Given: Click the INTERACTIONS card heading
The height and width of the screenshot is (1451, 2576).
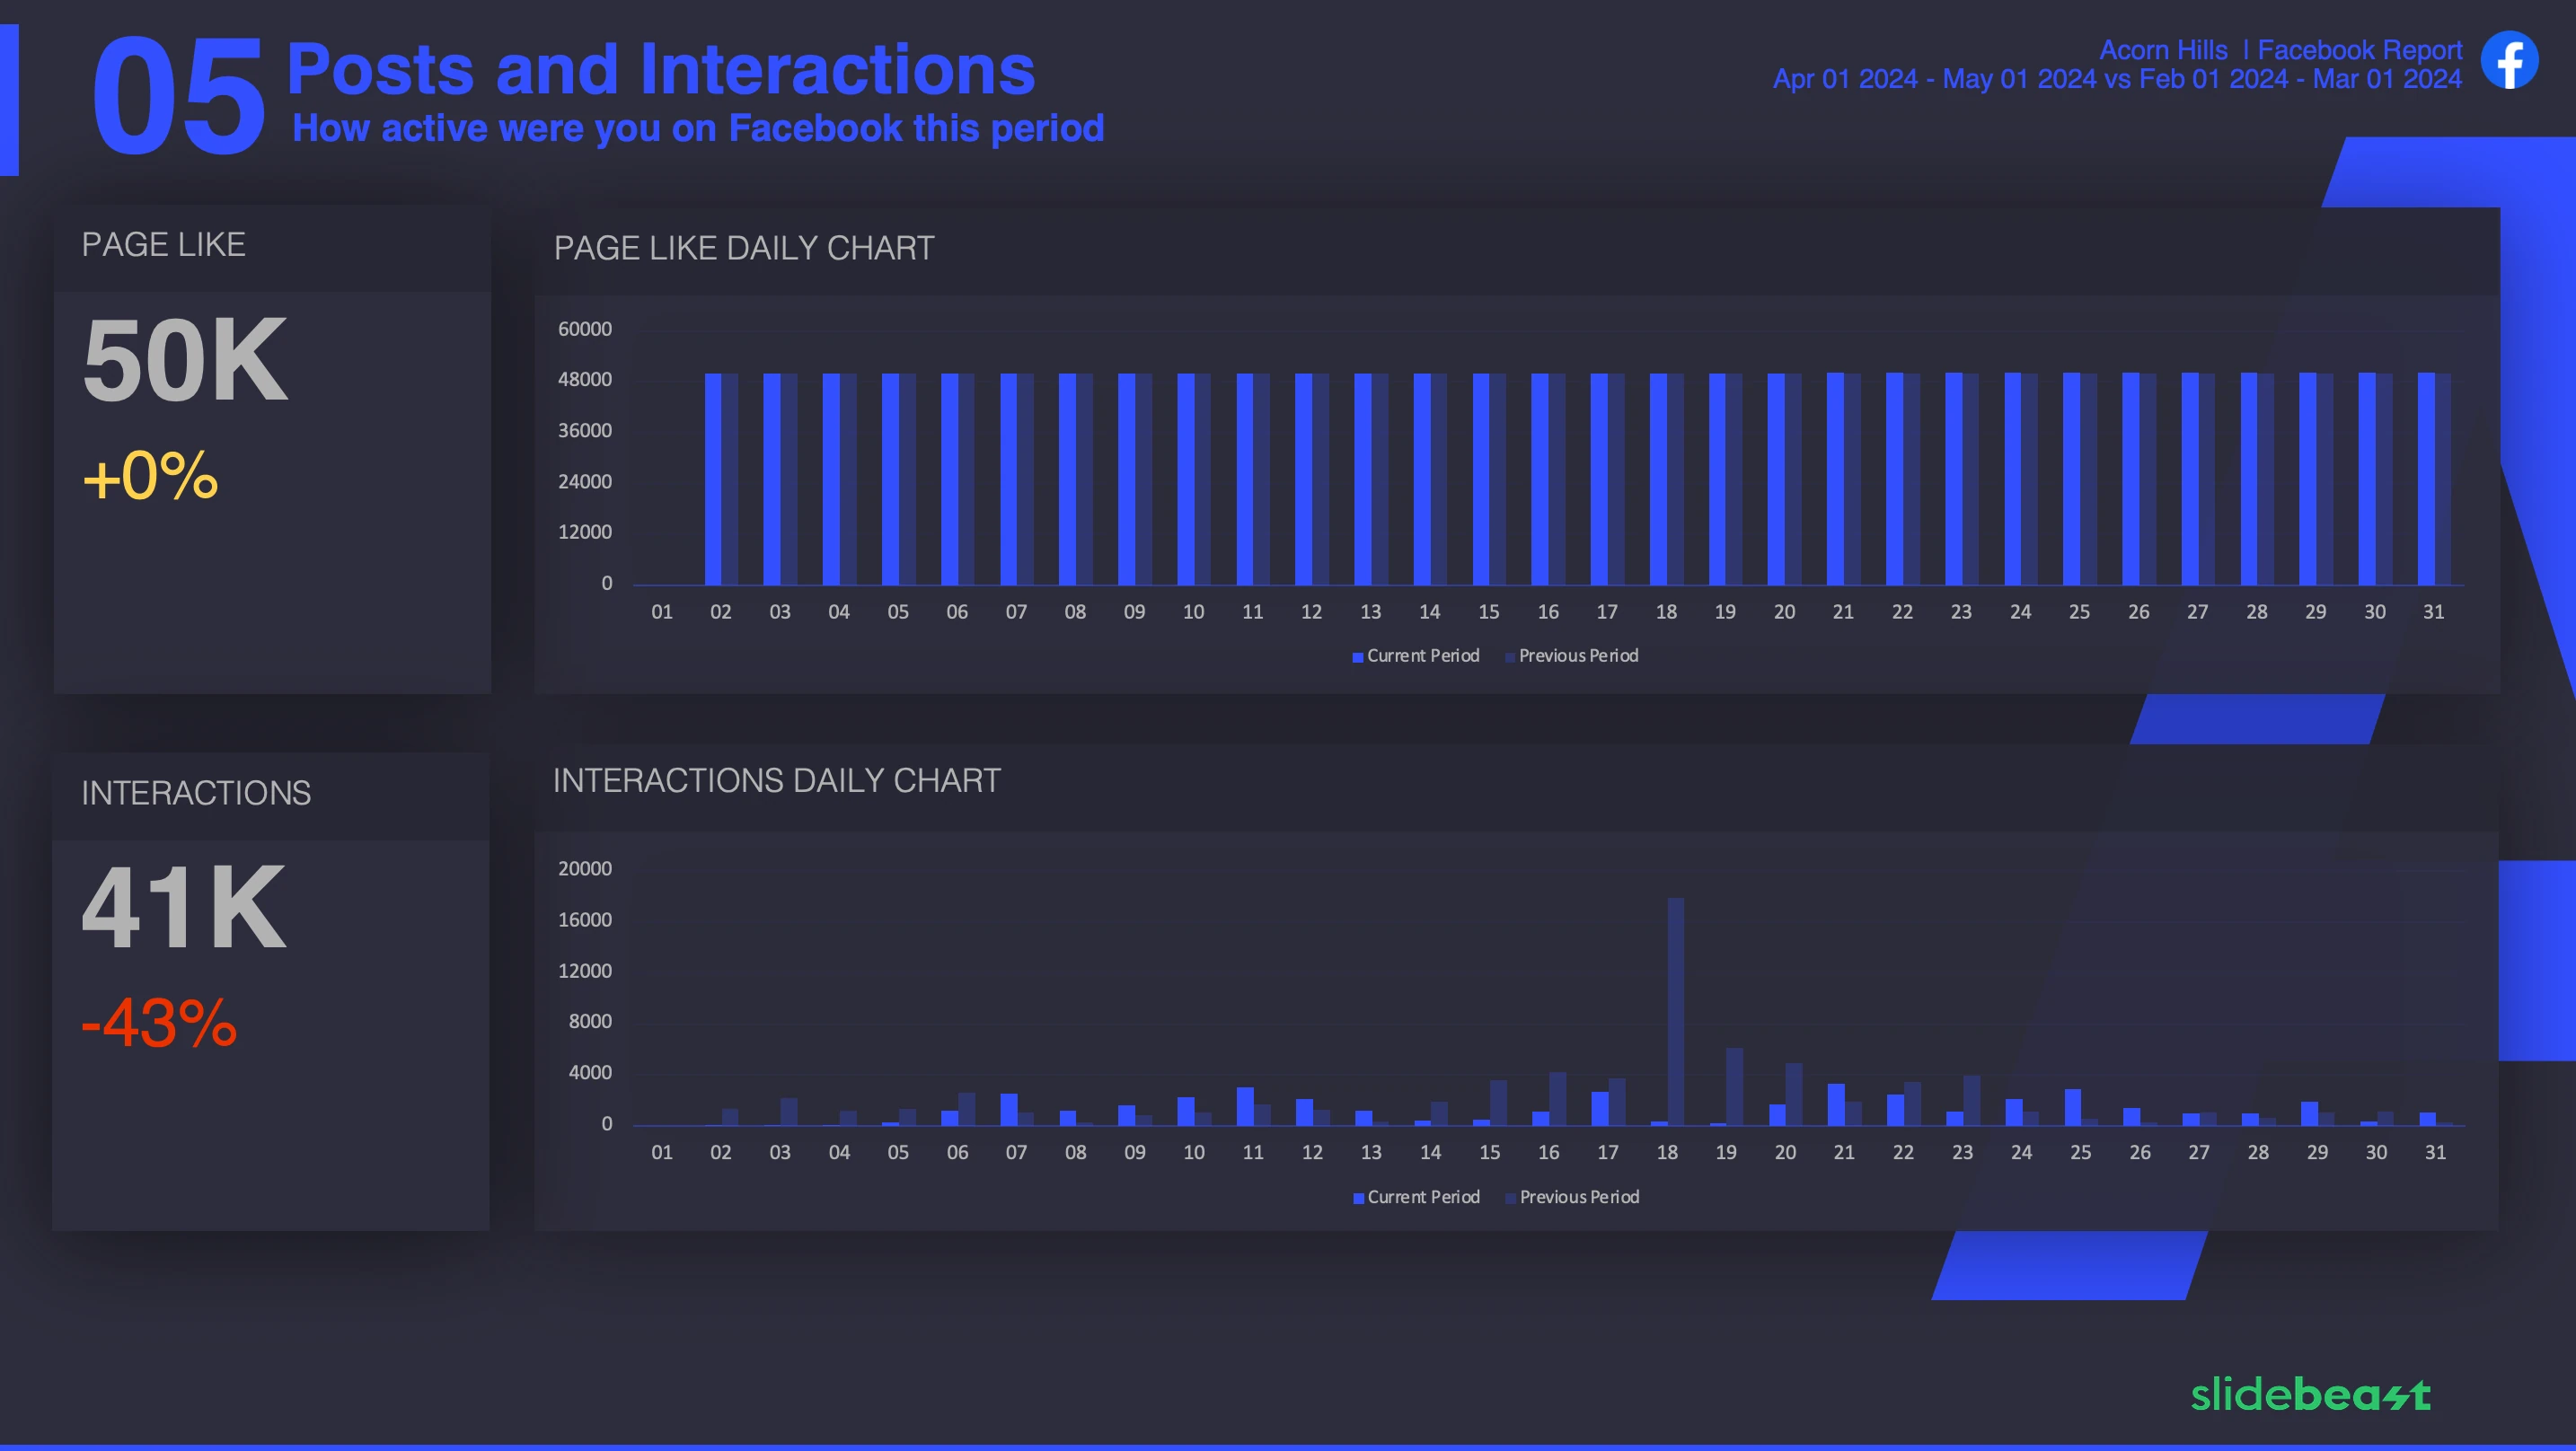Looking at the screenshot, I should 196,793.
